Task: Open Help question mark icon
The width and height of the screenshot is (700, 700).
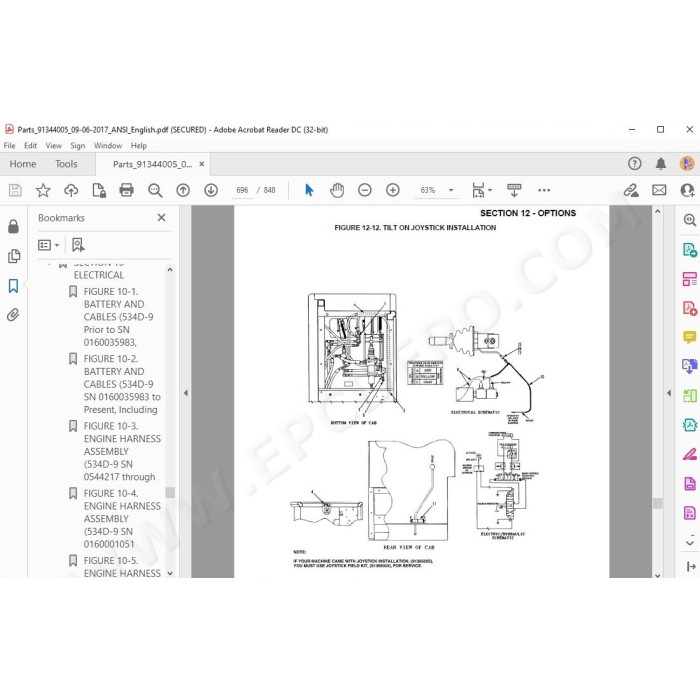Action: click(x=634, y=164)
